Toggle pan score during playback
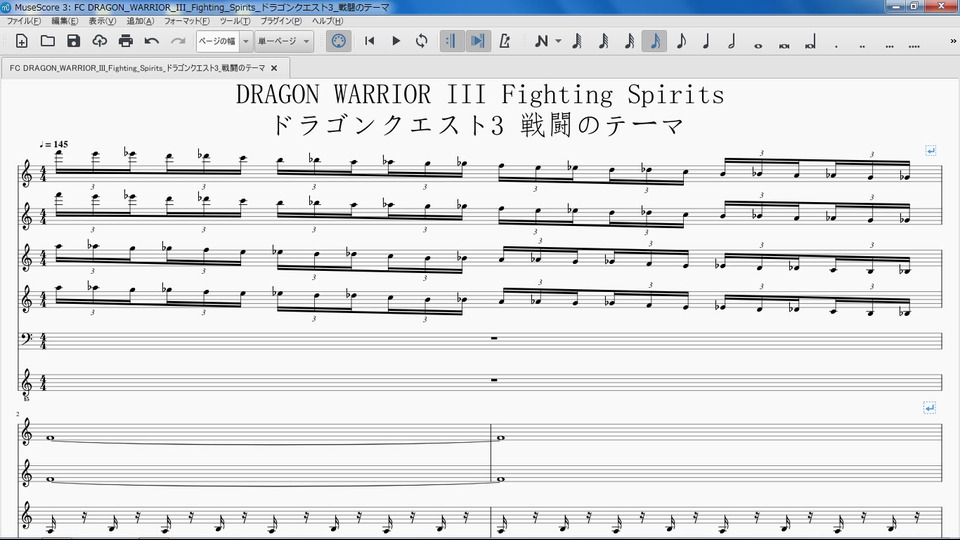The height and width of the screenshot is (540, 960). [x=478, y=41]
